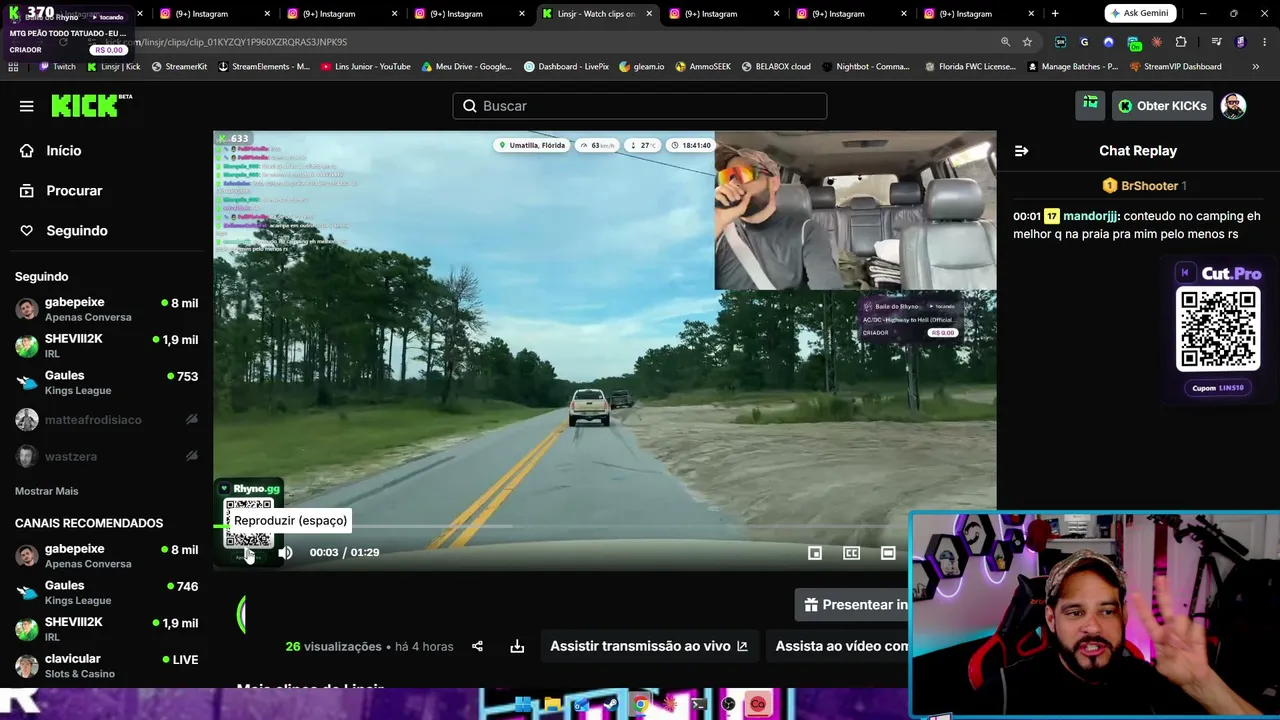Open the Terminal from the taskbar

coord(699,705)
